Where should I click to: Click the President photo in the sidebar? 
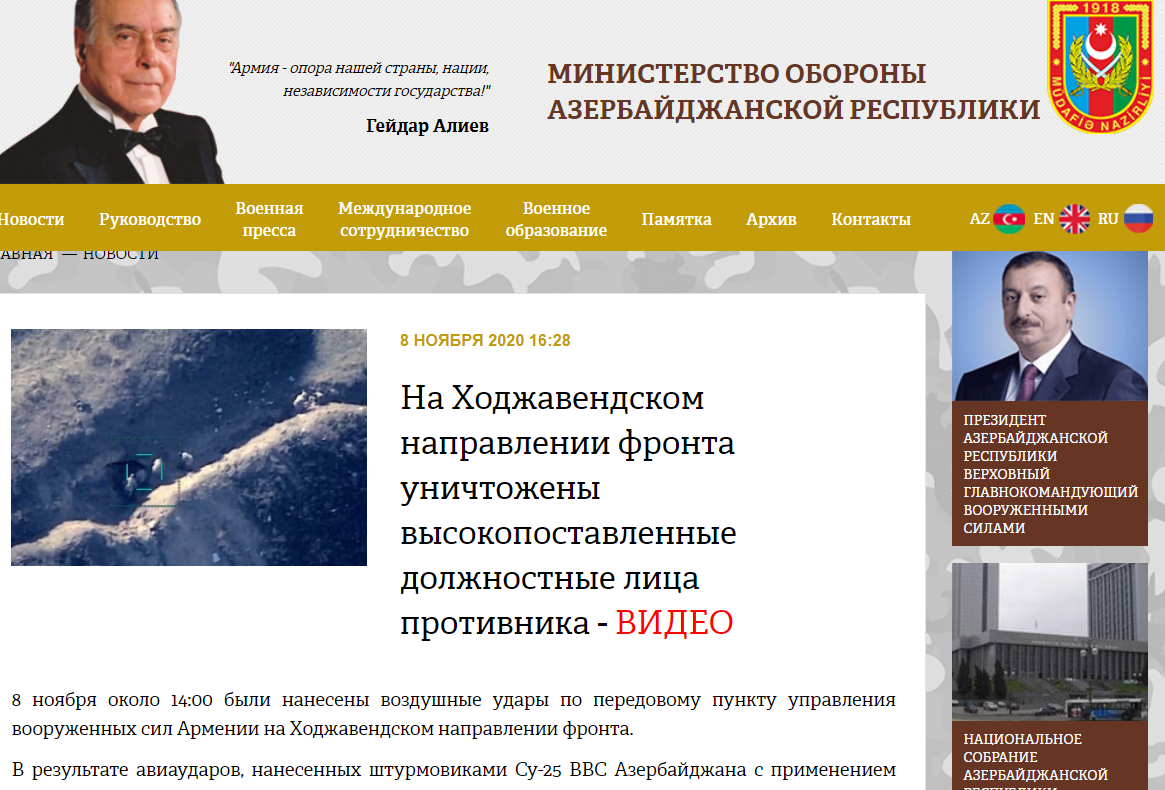[x=1049, y=326]
